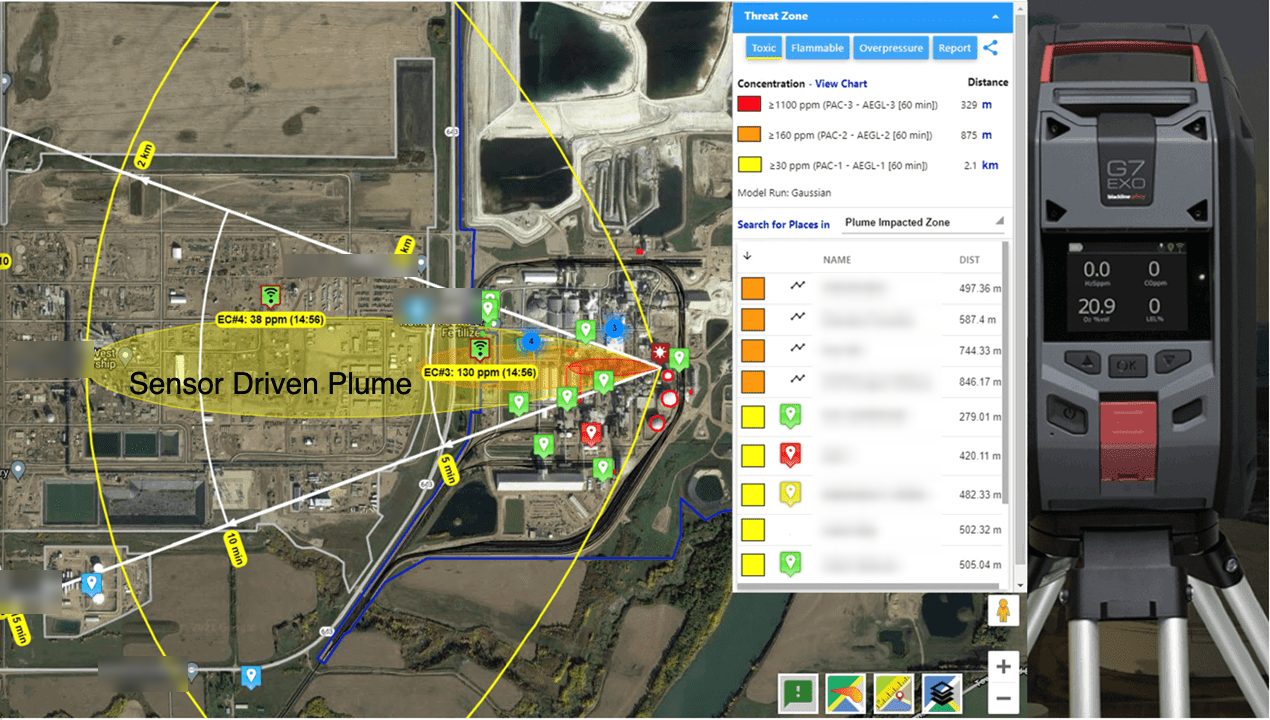Click the orange ≥160 ppm swatch
Screen dimensions: 1270x720
tap(750, 135)
